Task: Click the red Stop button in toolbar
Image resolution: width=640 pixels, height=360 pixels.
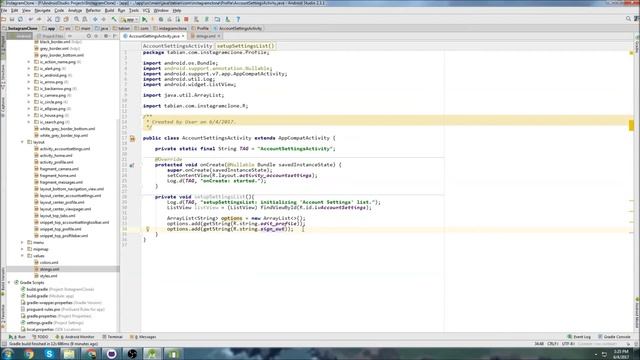Action: 186,19
